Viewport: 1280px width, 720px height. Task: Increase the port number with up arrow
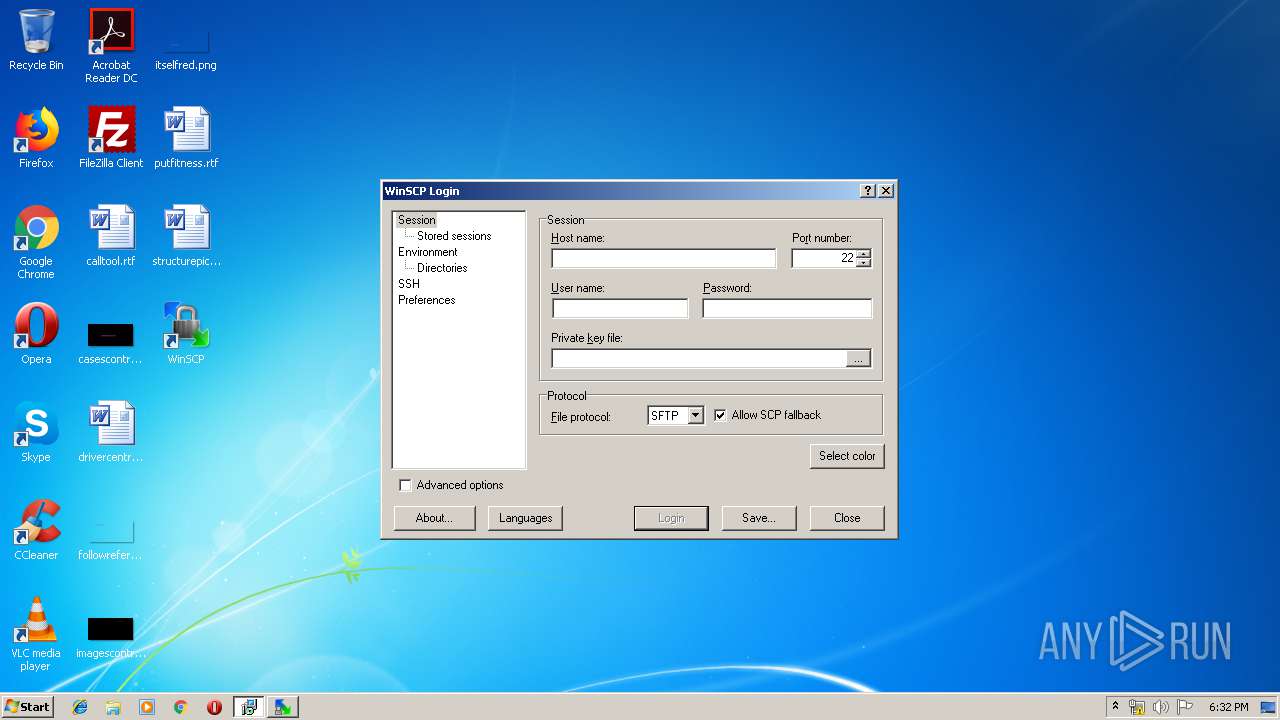point(864,253)
